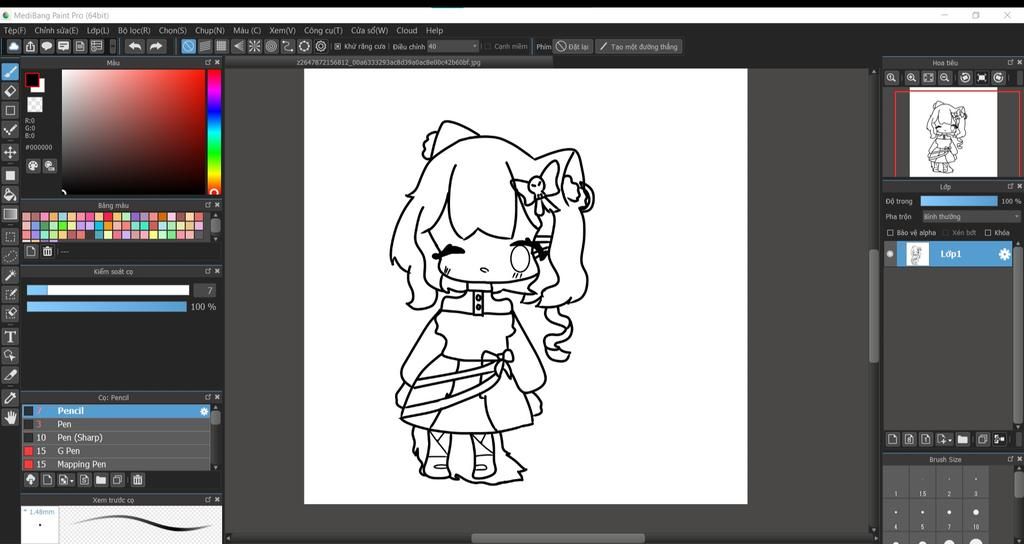Click the Undo arrow in toolbar
This screenshot has width=1024, height=544.
click(135, 46)
